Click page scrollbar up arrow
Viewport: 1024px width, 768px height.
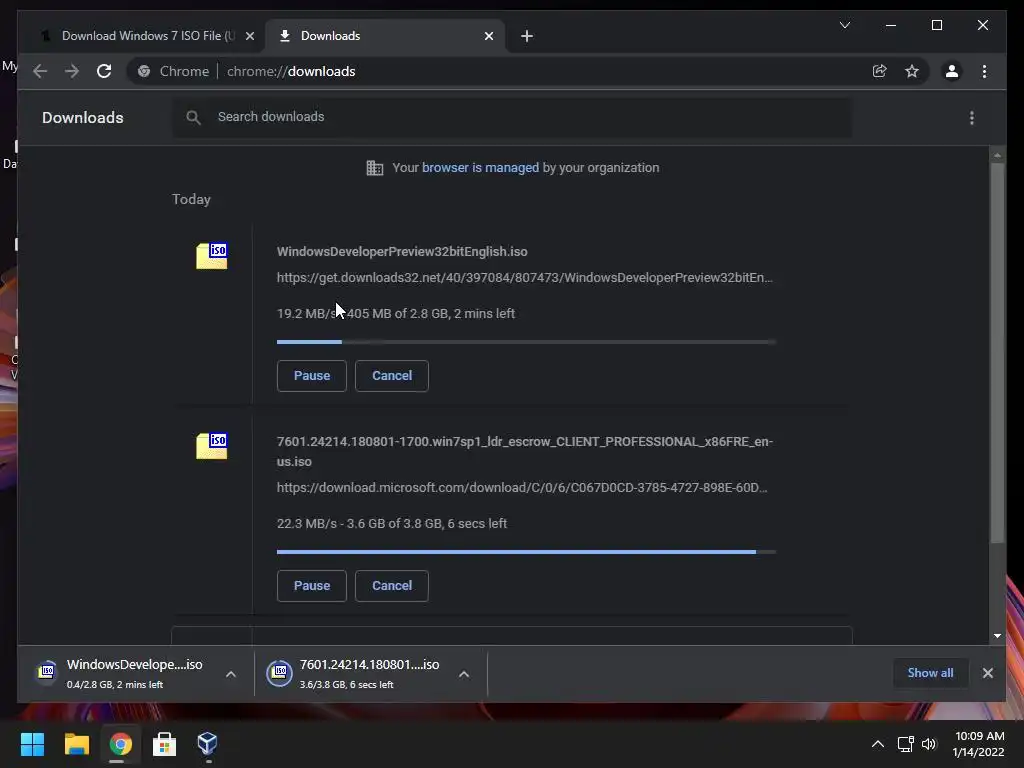[997, 155]
